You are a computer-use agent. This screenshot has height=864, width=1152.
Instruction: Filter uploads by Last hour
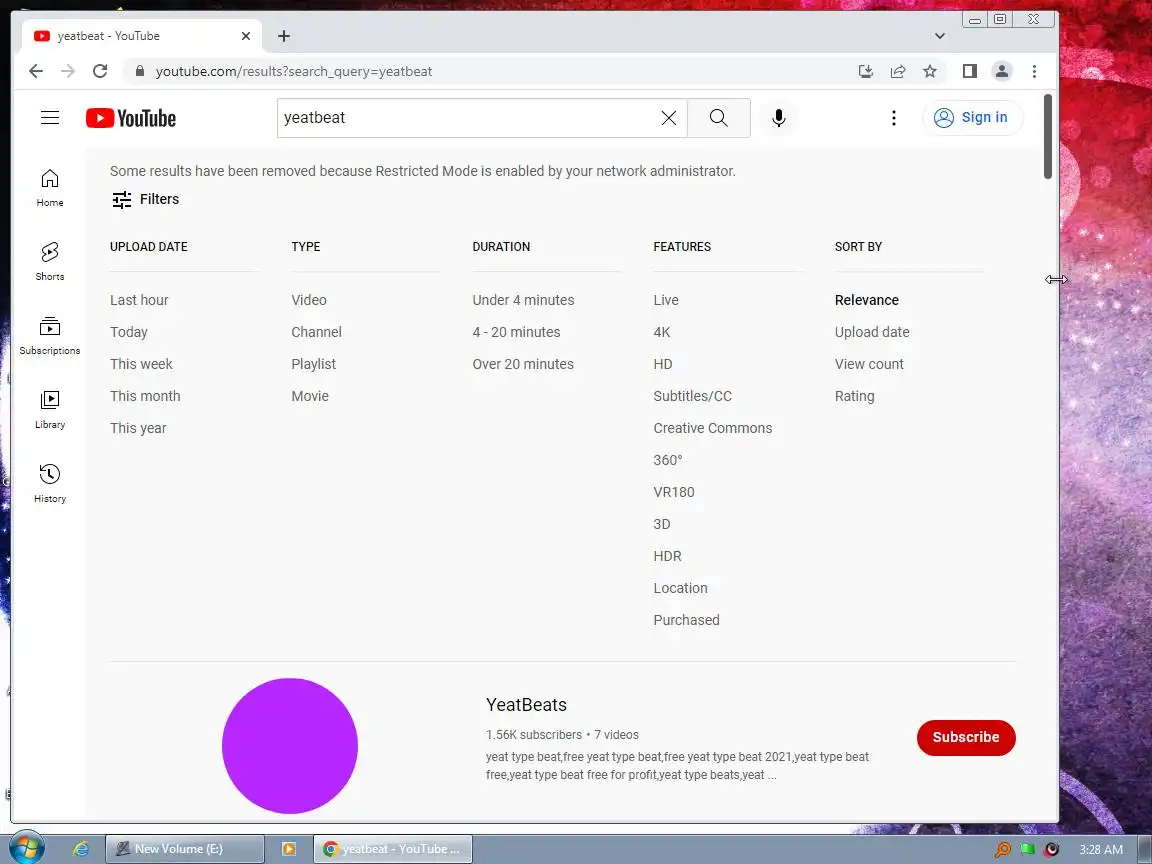[139, 300]
